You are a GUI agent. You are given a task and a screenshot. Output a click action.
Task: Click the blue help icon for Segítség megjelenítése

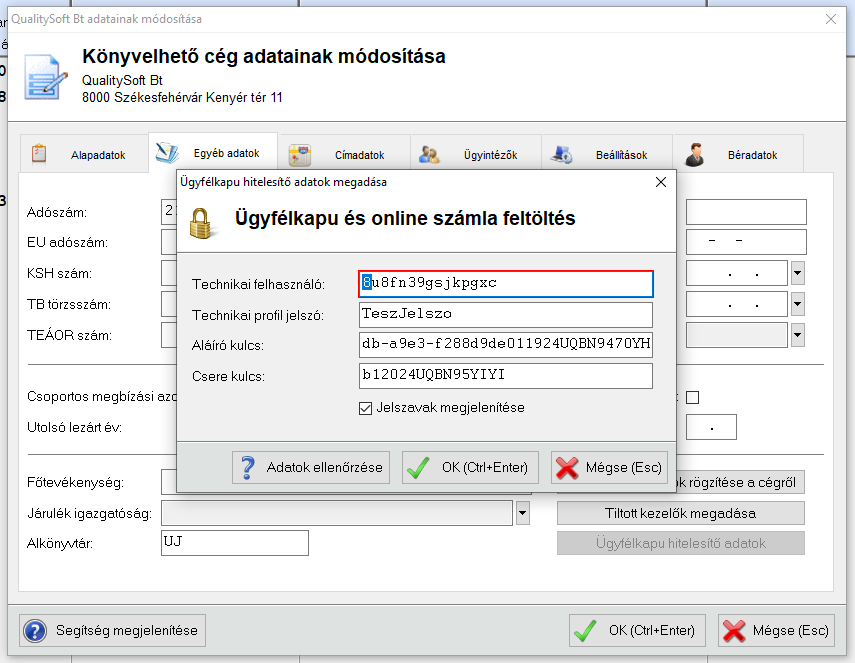(36, 631)
